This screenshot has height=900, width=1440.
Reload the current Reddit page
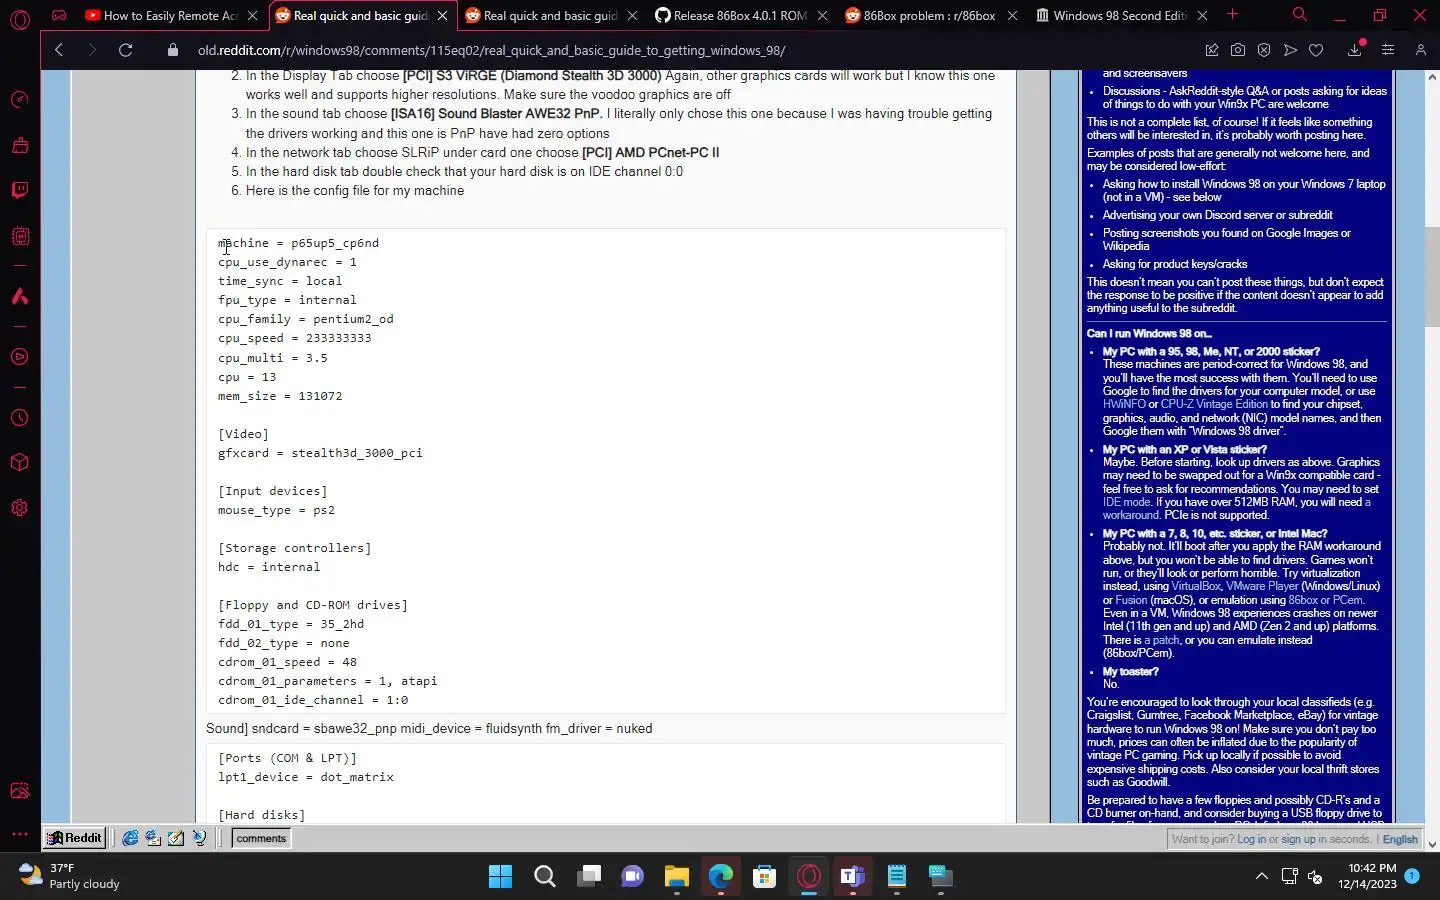click(126, 50)
